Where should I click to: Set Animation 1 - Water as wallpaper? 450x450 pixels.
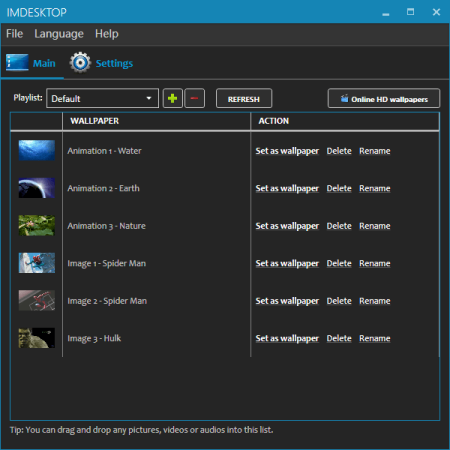pyautogui.click(x=287, y=151)
